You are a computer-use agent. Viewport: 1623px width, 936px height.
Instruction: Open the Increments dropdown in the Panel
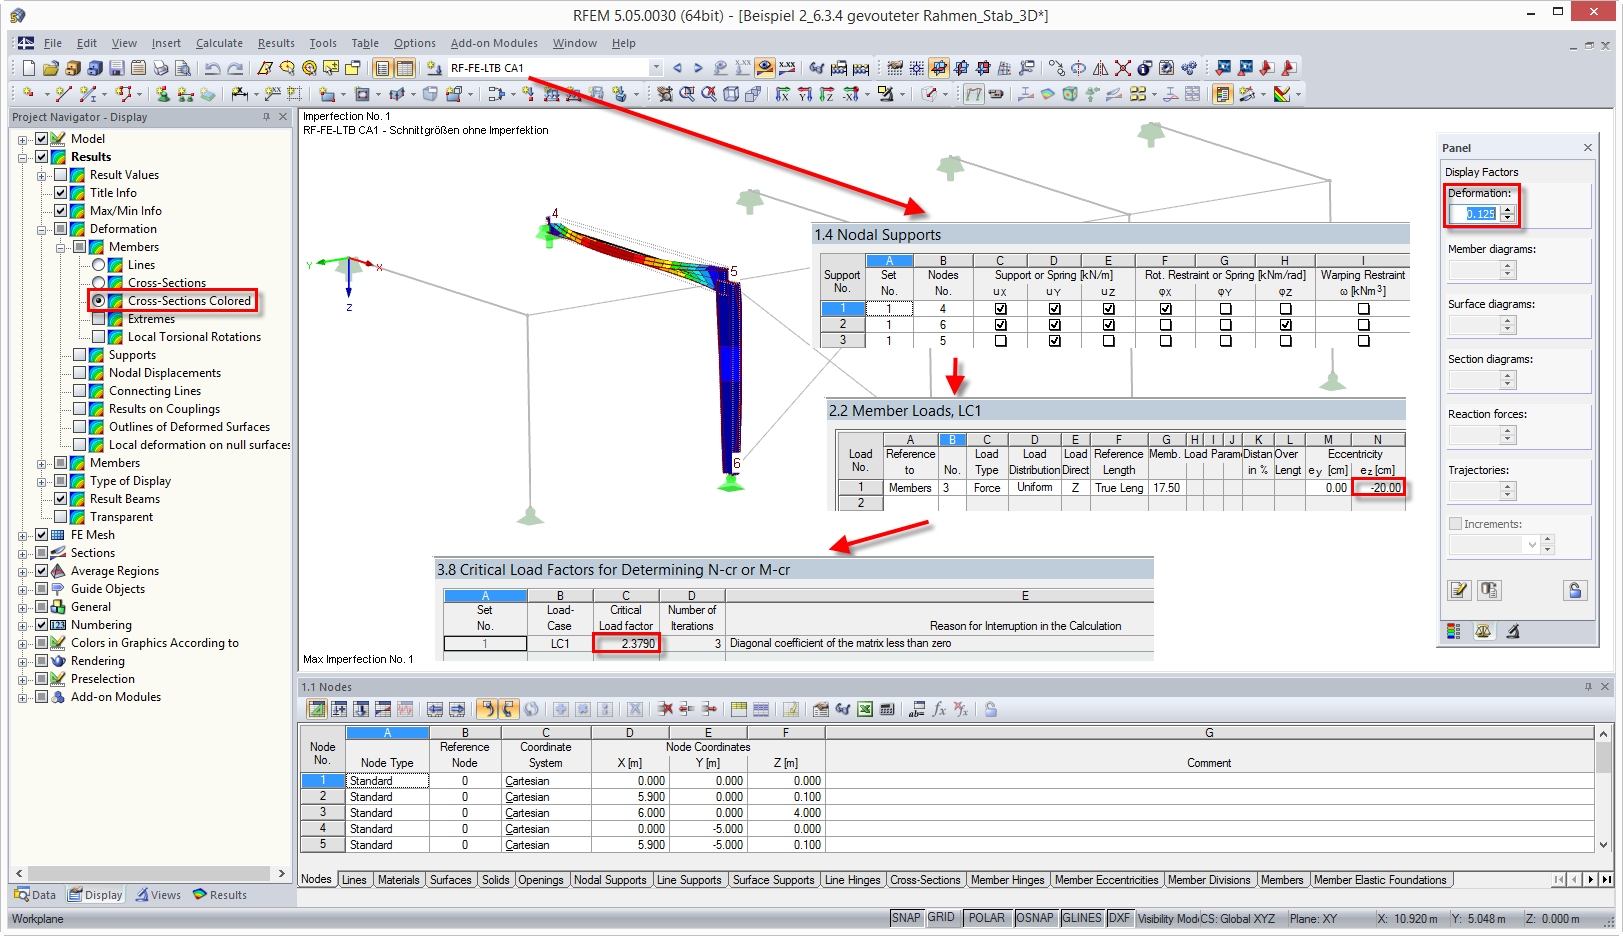click(1531, 545)
